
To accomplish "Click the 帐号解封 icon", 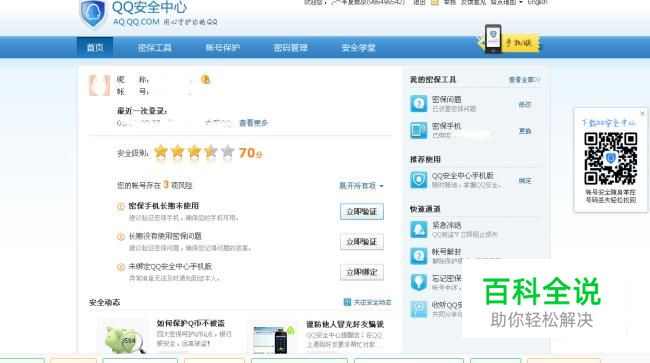I will click(x=419, y=256).
